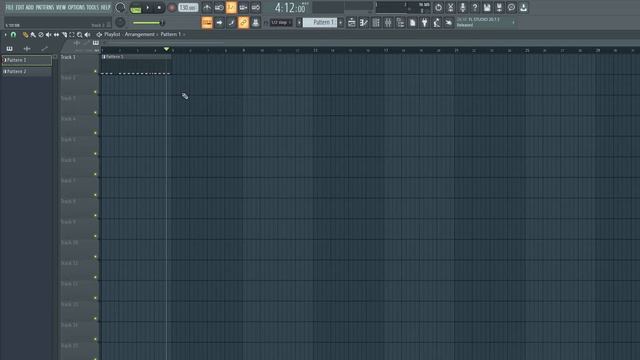Image resolution: width=640 pixels, height=360 pixels.
Task: Click the Stop button
Action: (159, 8)
